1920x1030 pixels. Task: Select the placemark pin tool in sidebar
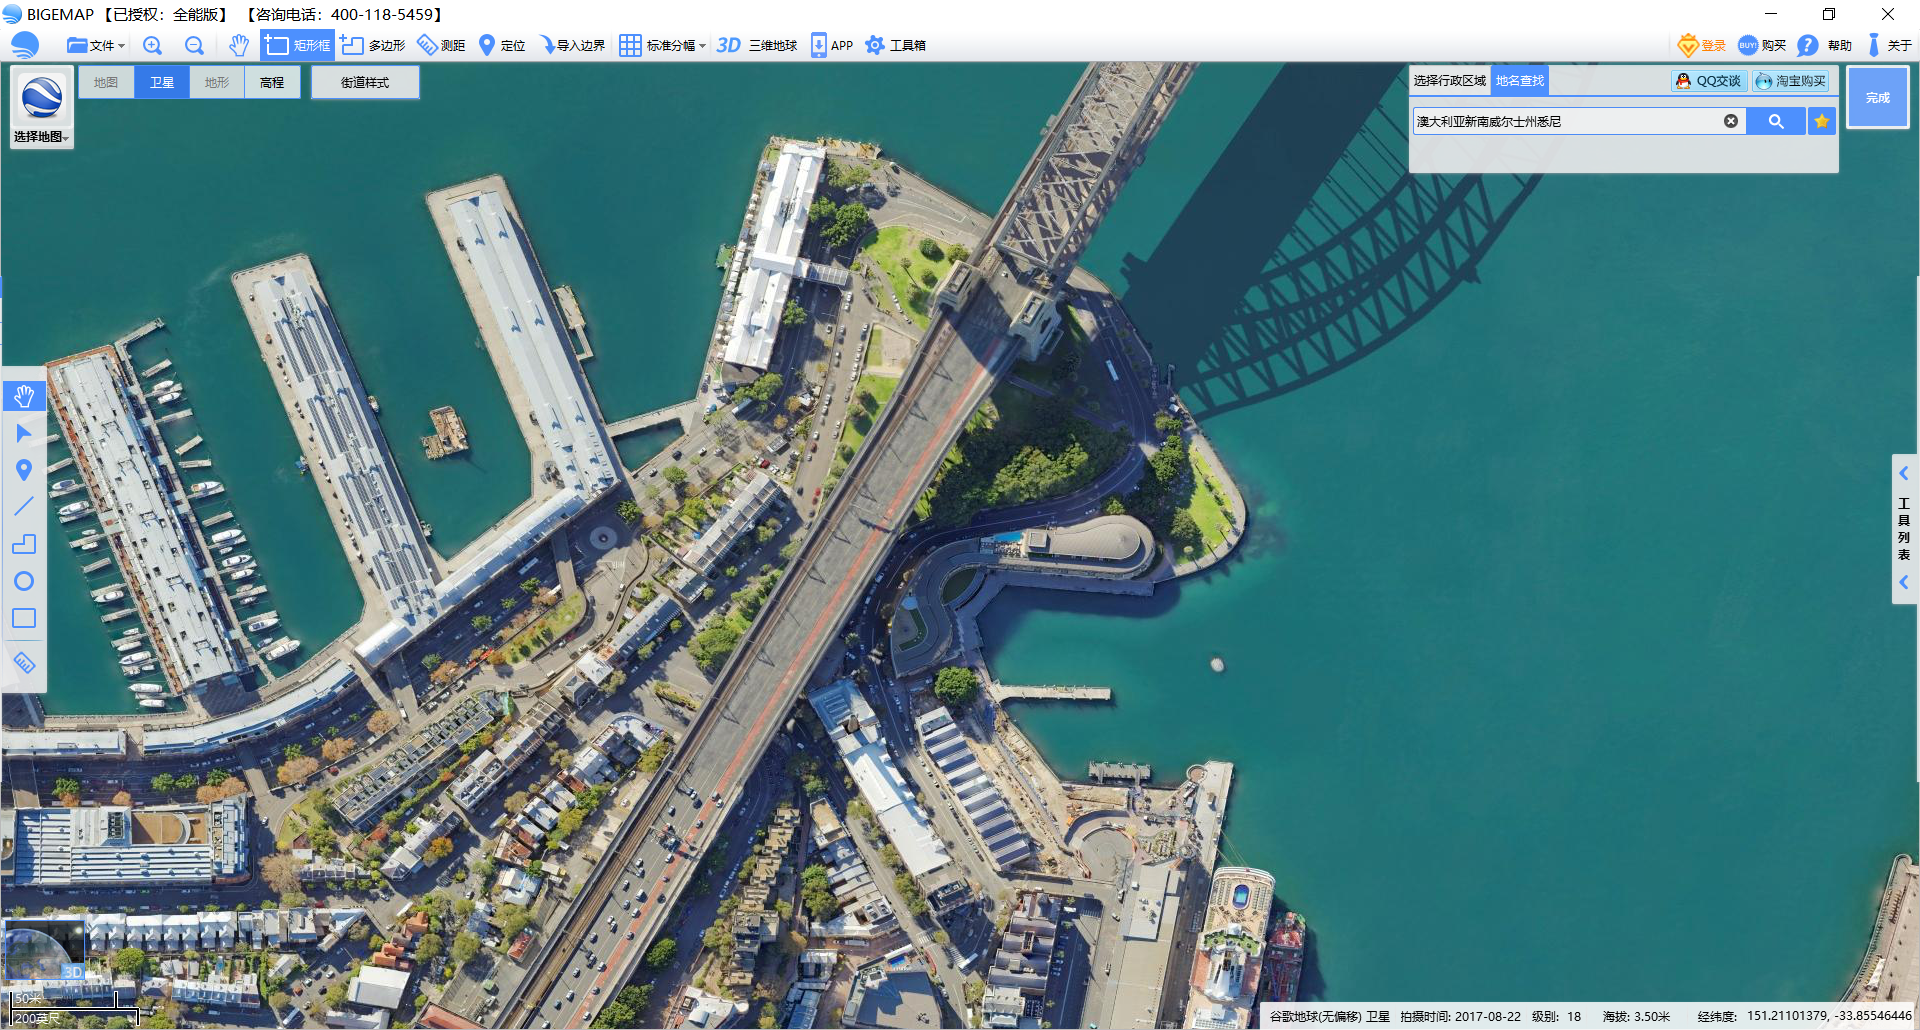pyautogui.click(x=24, y=470)
